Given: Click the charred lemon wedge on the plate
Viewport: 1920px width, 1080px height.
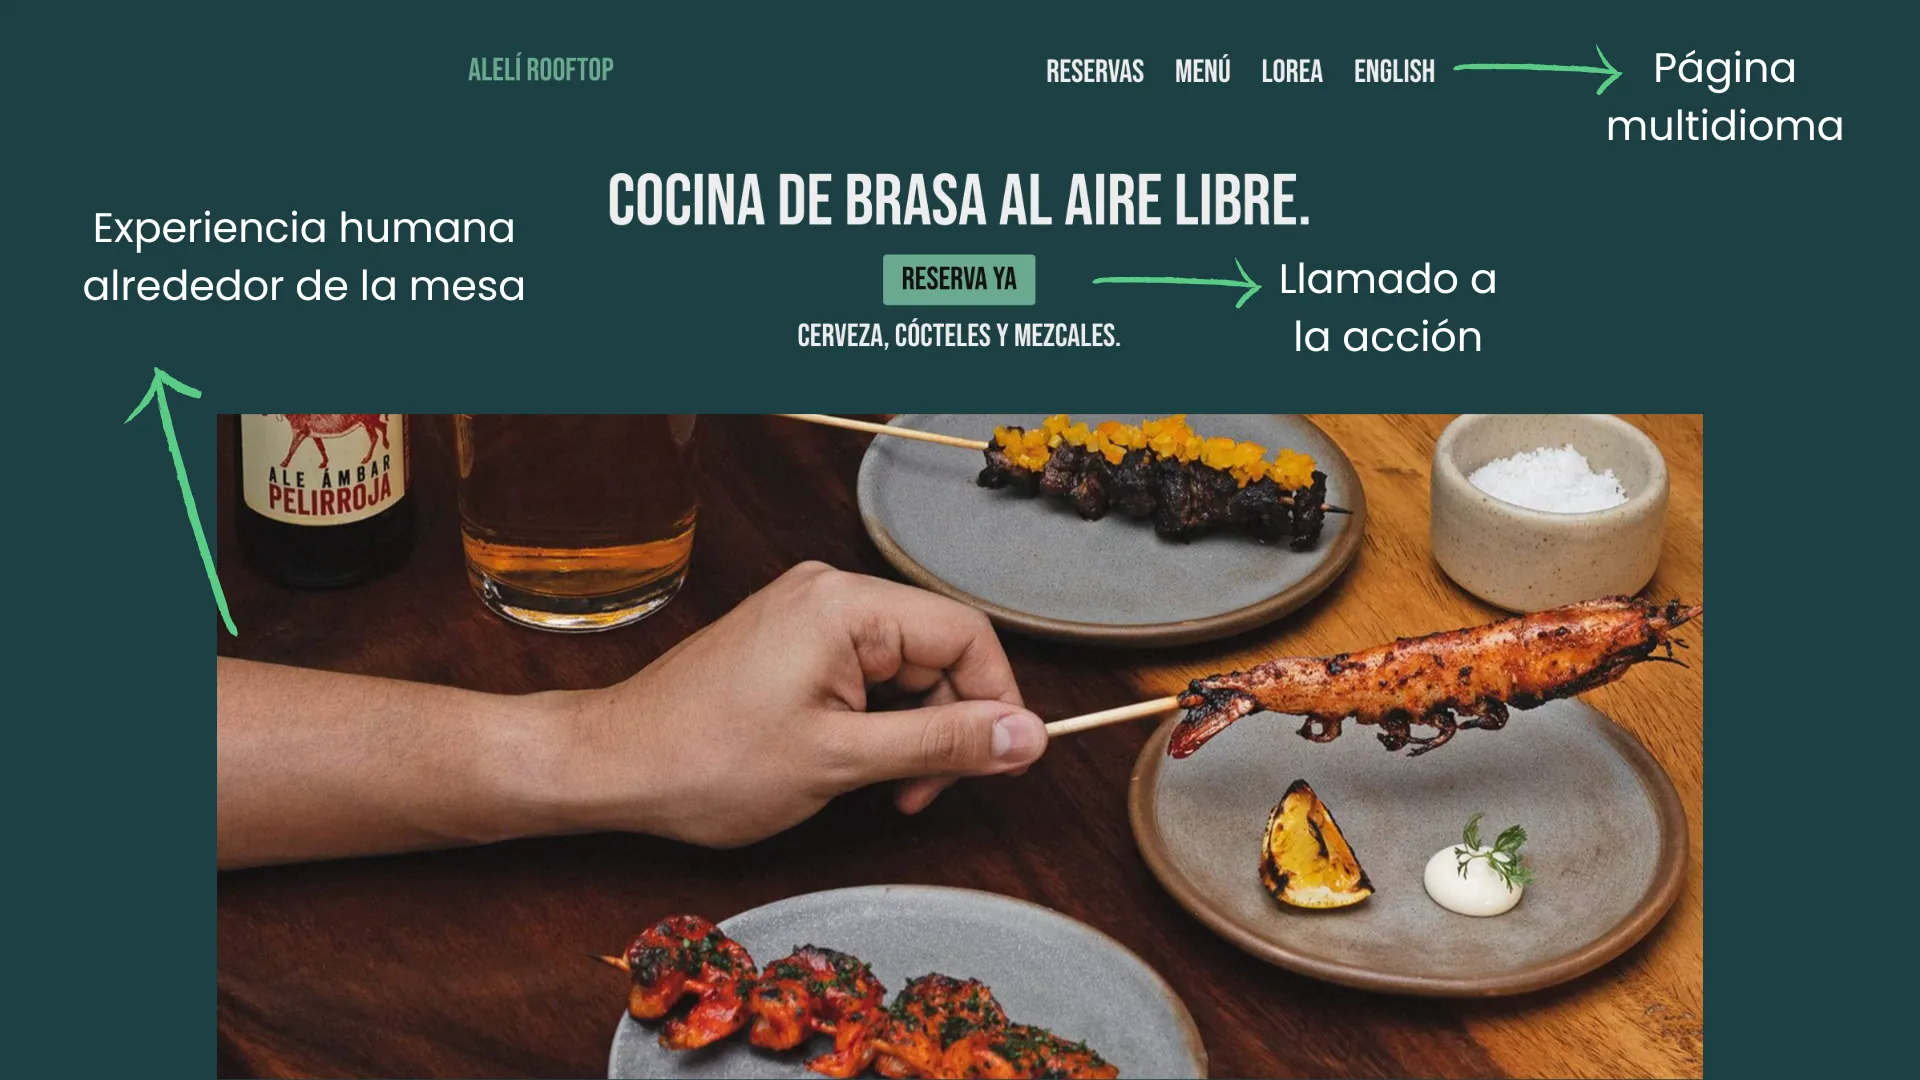Looking at the screenshot, I should (1311, 846).
